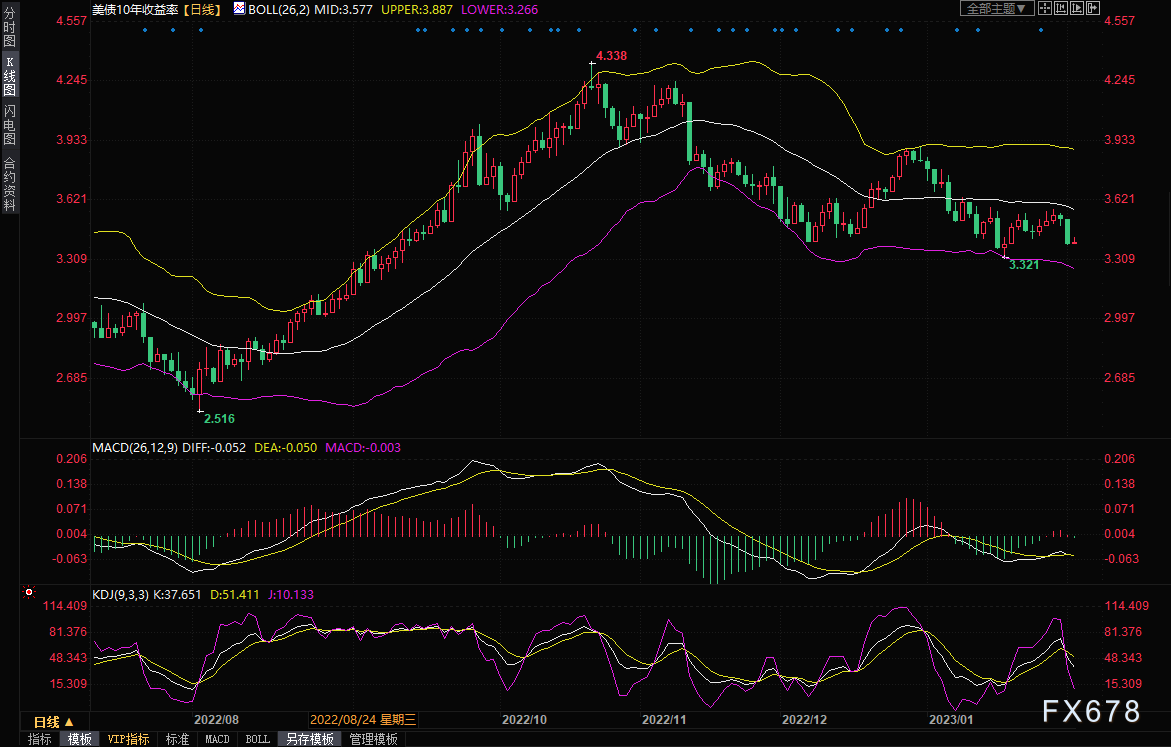Click the jump-to-start chart icon
1171x747 pixels.
(1060, 8)
